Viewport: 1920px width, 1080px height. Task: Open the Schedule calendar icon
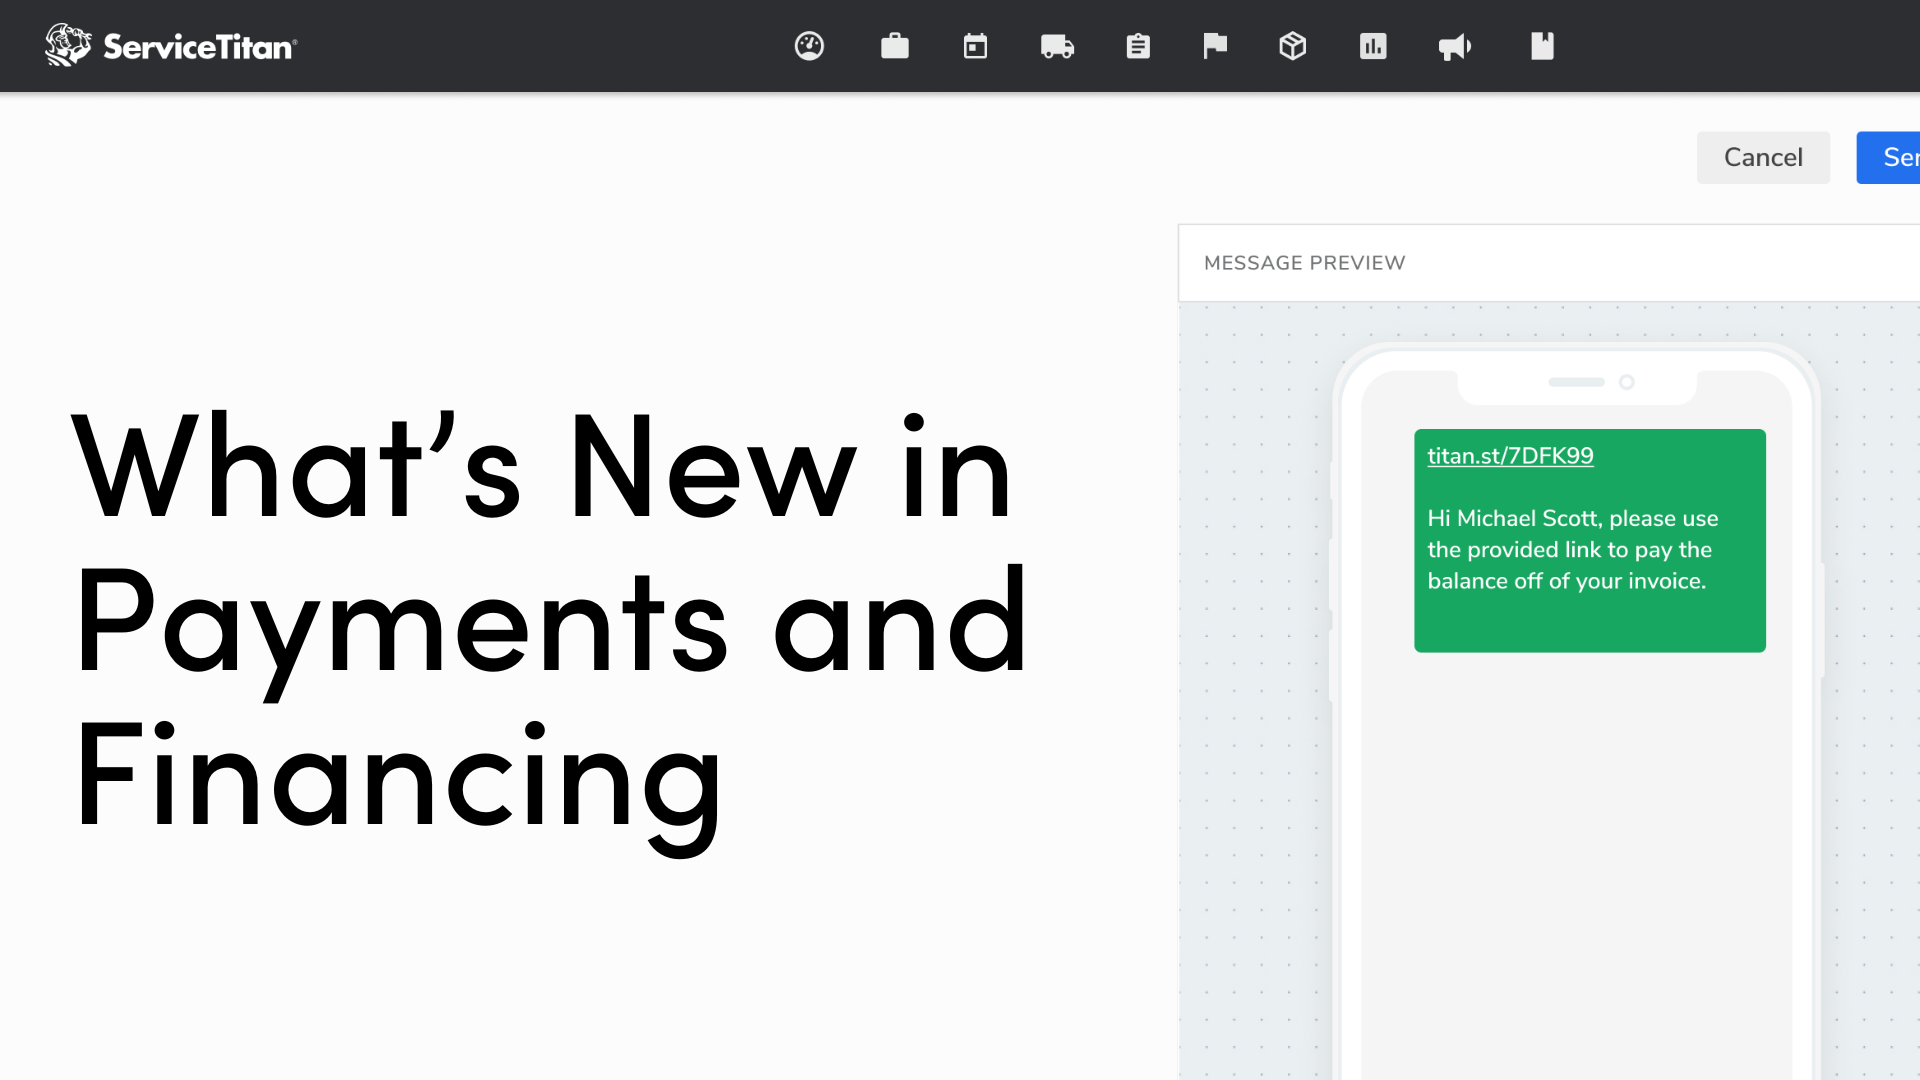[x=975, y=46]
